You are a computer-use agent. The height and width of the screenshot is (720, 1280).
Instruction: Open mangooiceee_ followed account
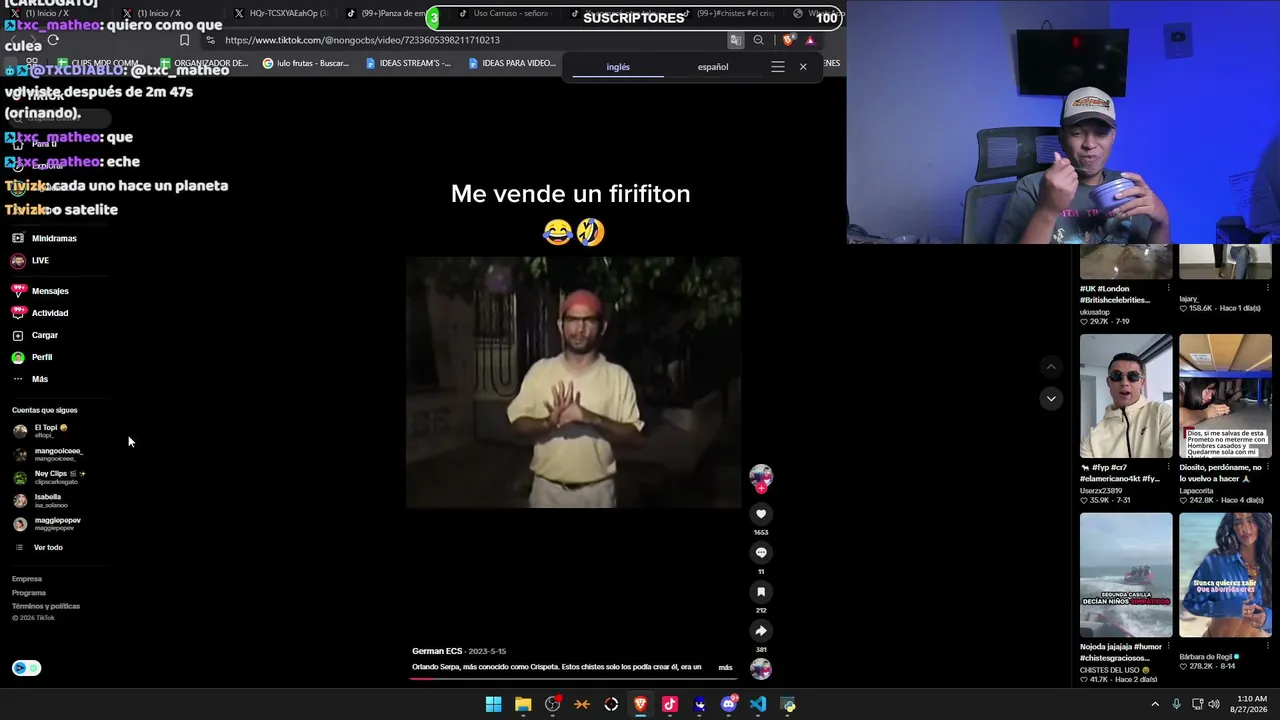pos(48,454)
